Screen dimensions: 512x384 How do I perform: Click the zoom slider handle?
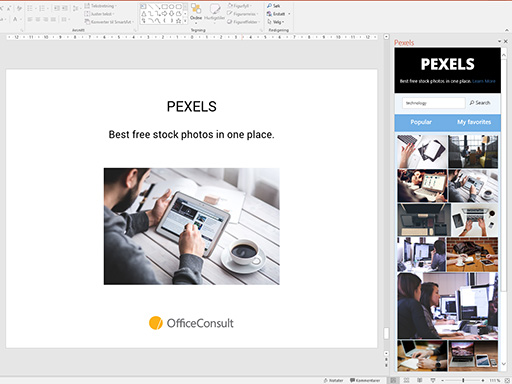[x=463, y=380]
